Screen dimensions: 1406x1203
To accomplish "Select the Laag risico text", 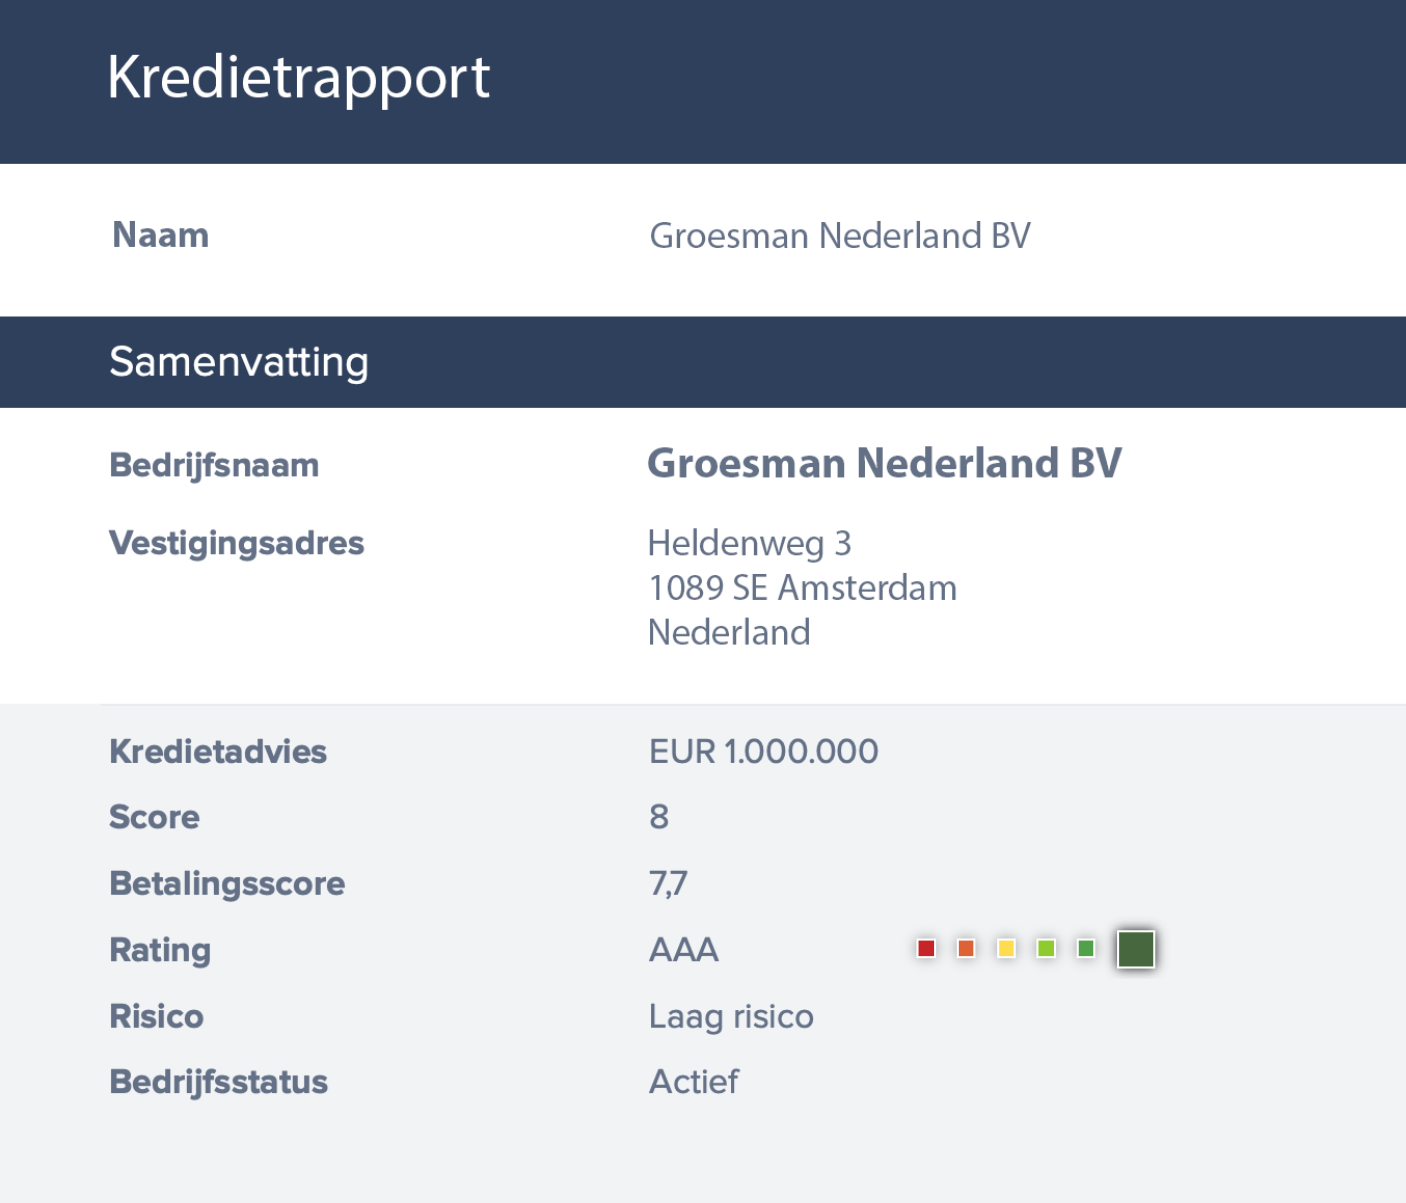I will click(x=731, y=1017).
